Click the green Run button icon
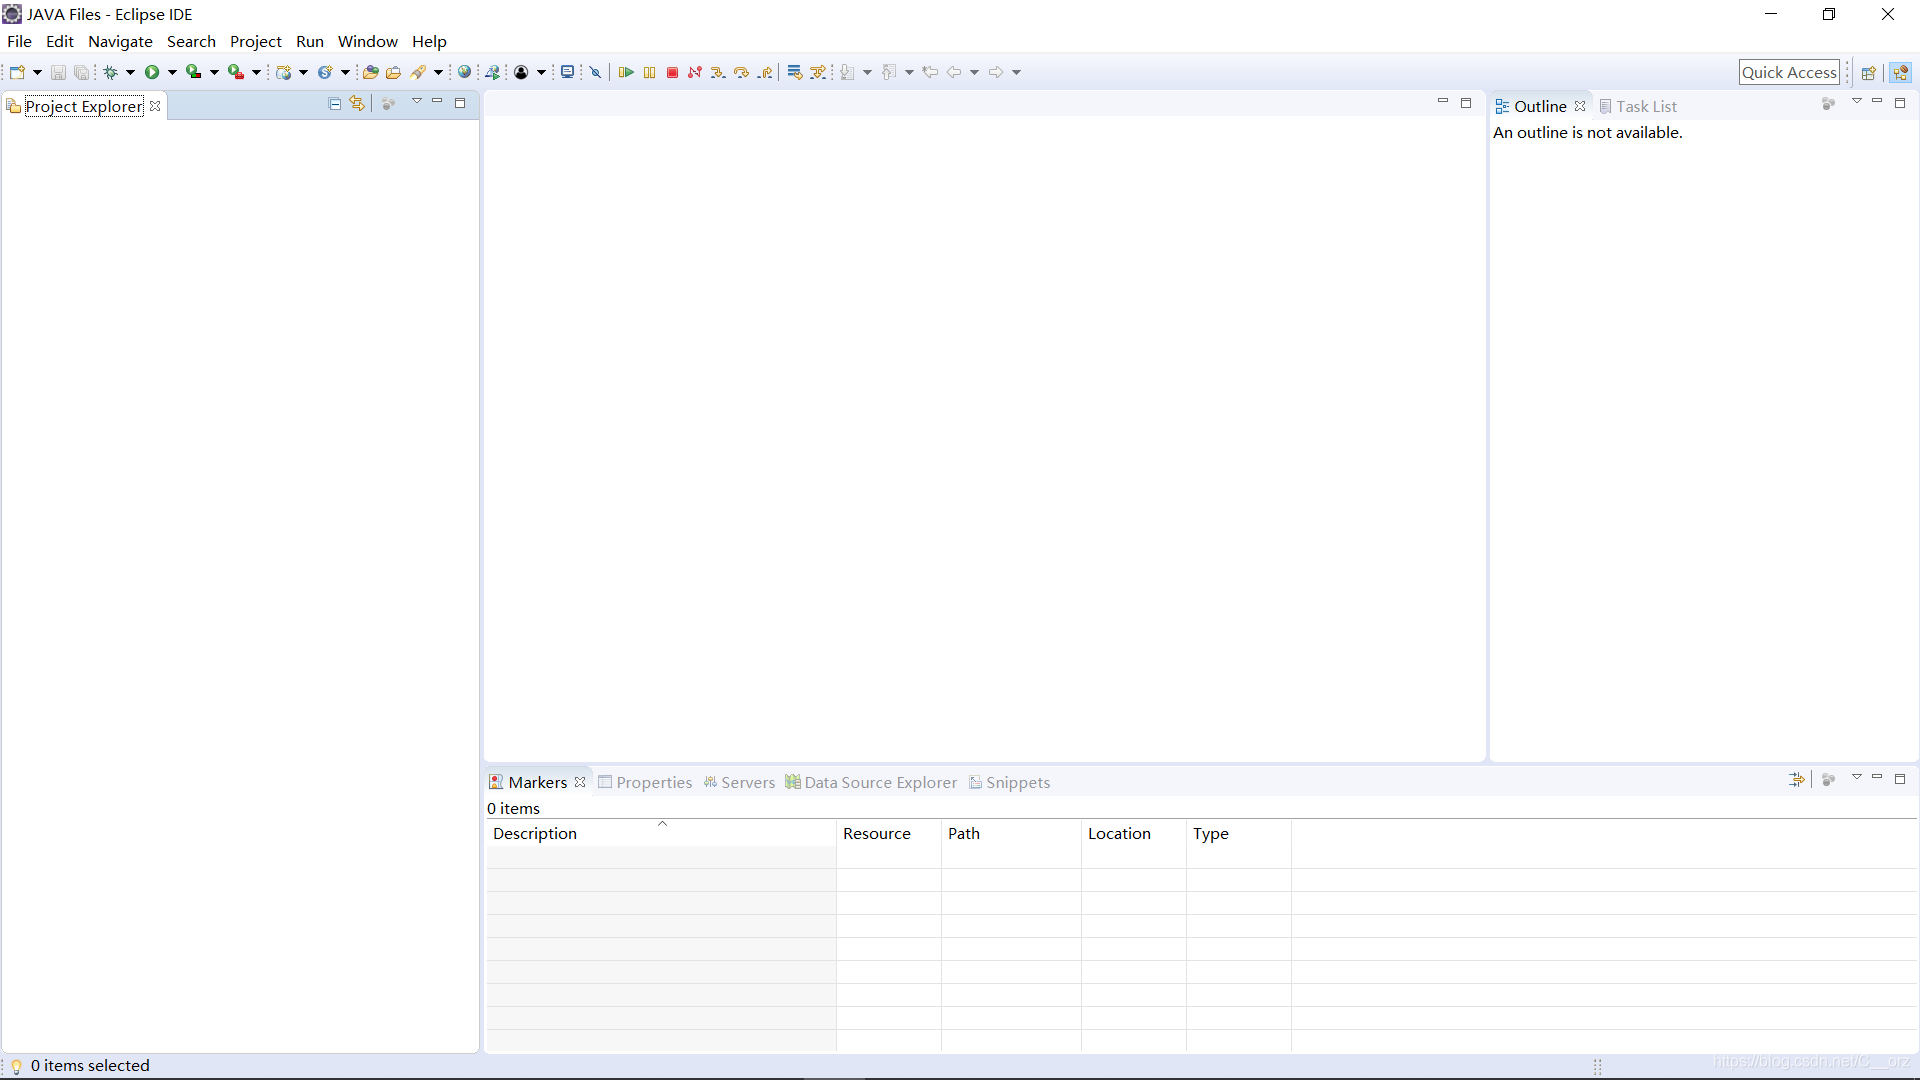This screenshot has height=1080, width=1920. coord(152,72)
